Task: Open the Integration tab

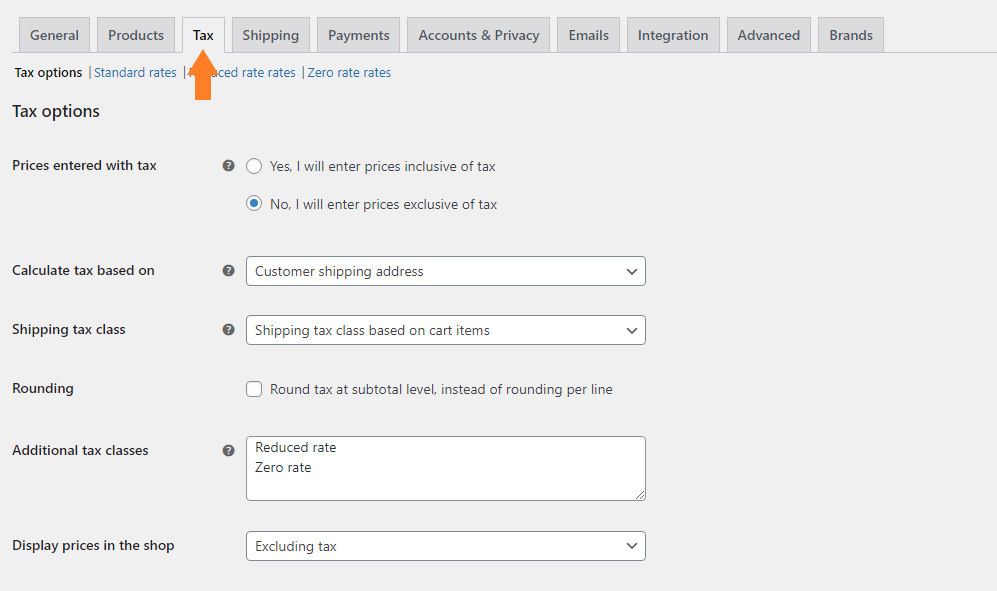Action: click(672, 35)
